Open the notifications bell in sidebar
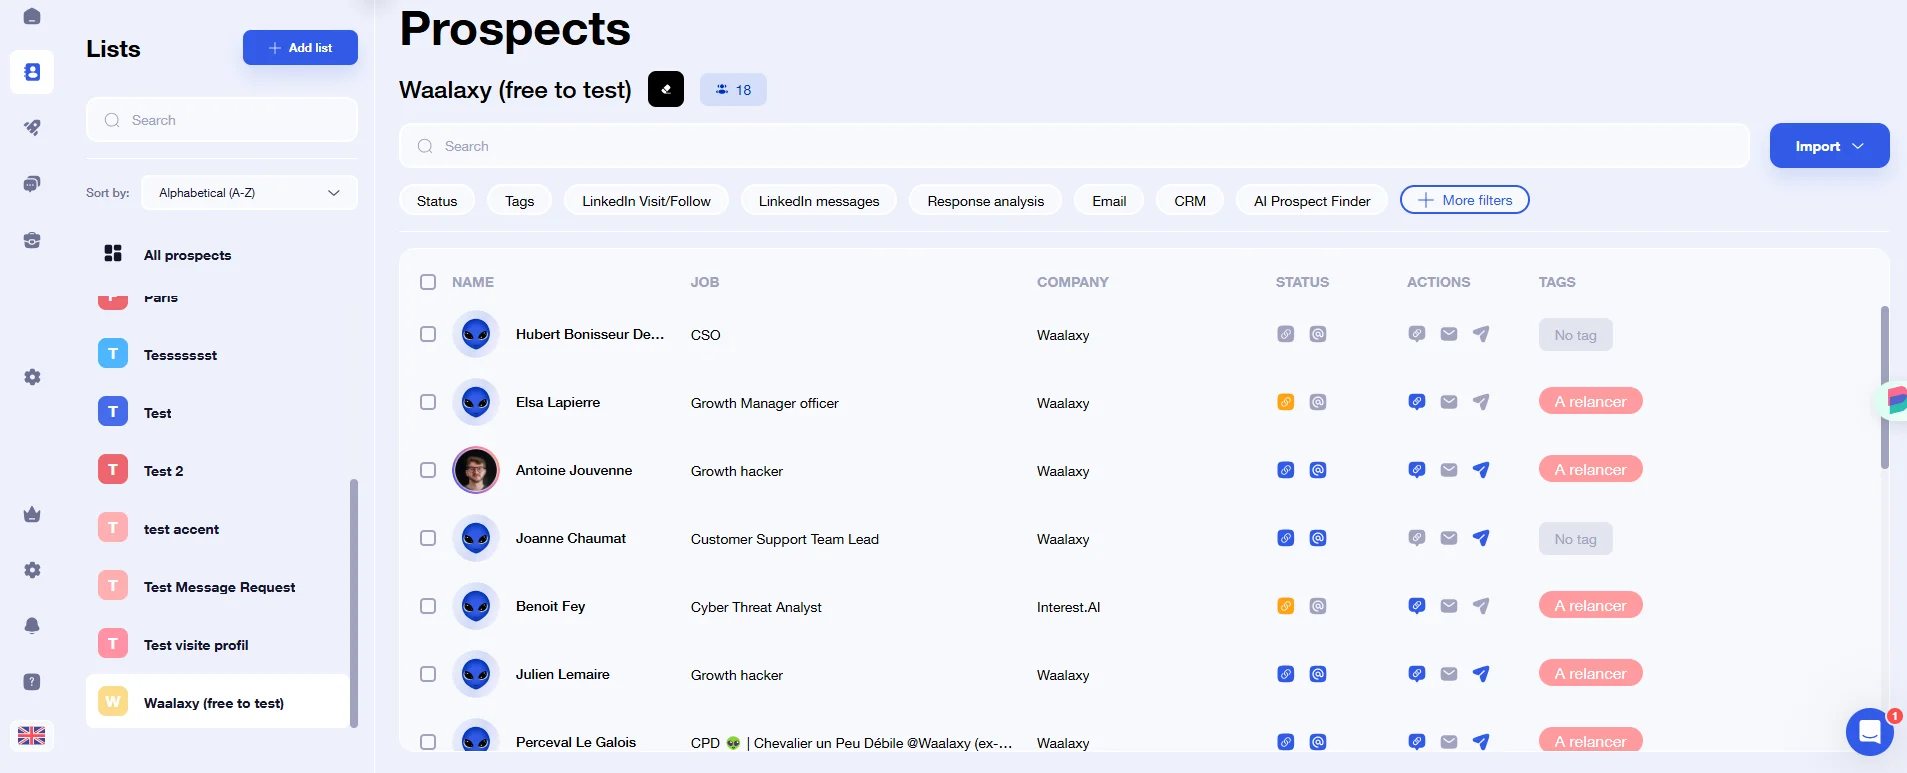The width and height of the screenshot is (1907, 773). 32,626
